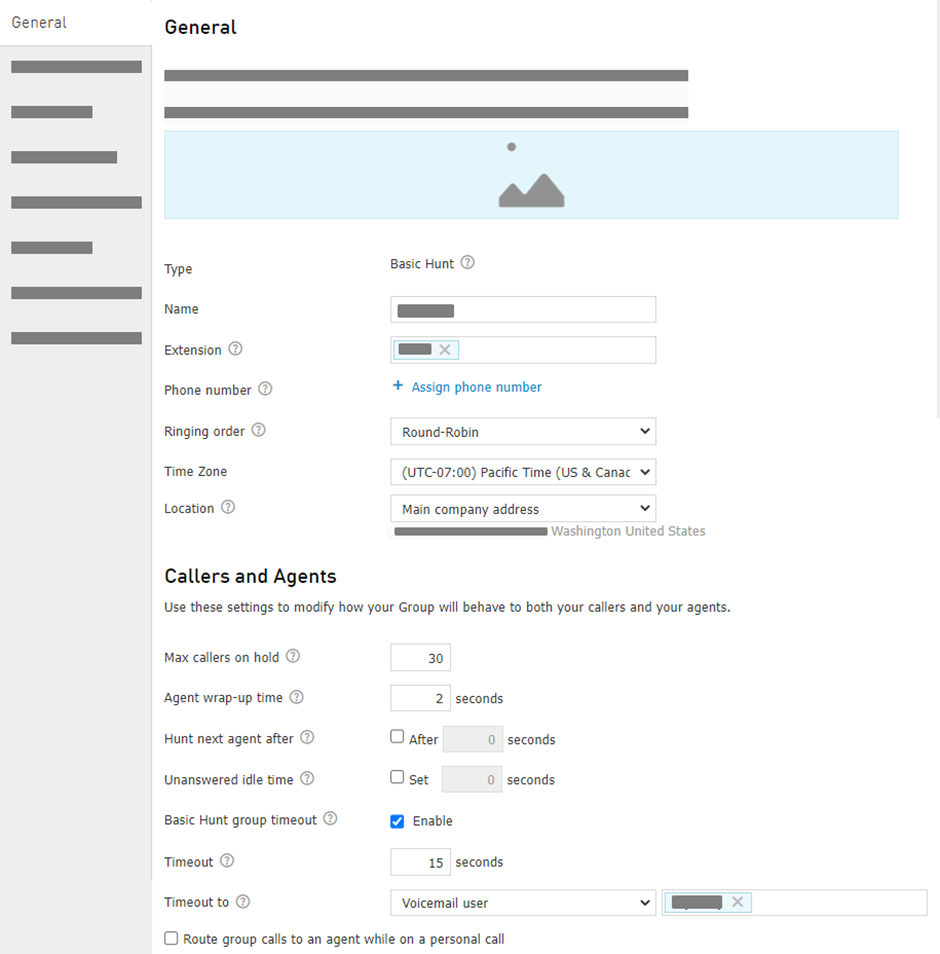
Task: Check Route group calls to agent option
Action: [x=172, y=938]
